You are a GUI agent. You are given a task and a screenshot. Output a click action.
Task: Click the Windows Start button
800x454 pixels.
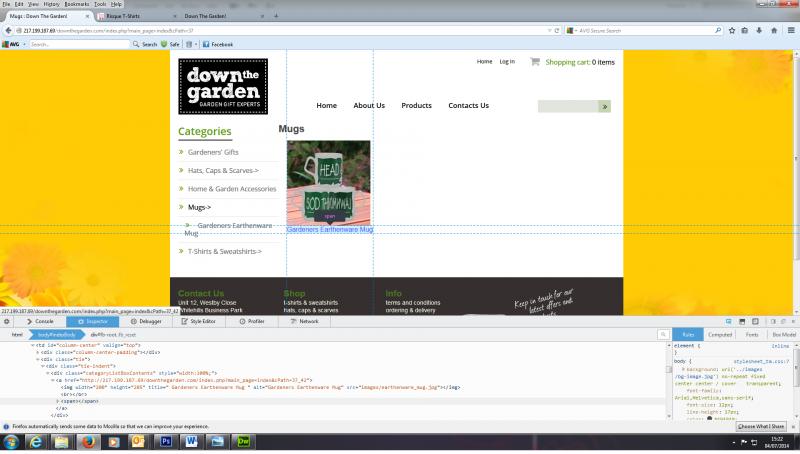tap(11, 442)
